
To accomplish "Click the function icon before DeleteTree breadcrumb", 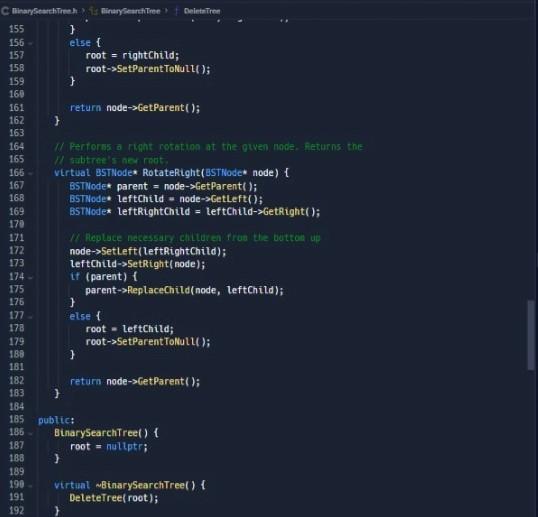I will click(177, 11).
